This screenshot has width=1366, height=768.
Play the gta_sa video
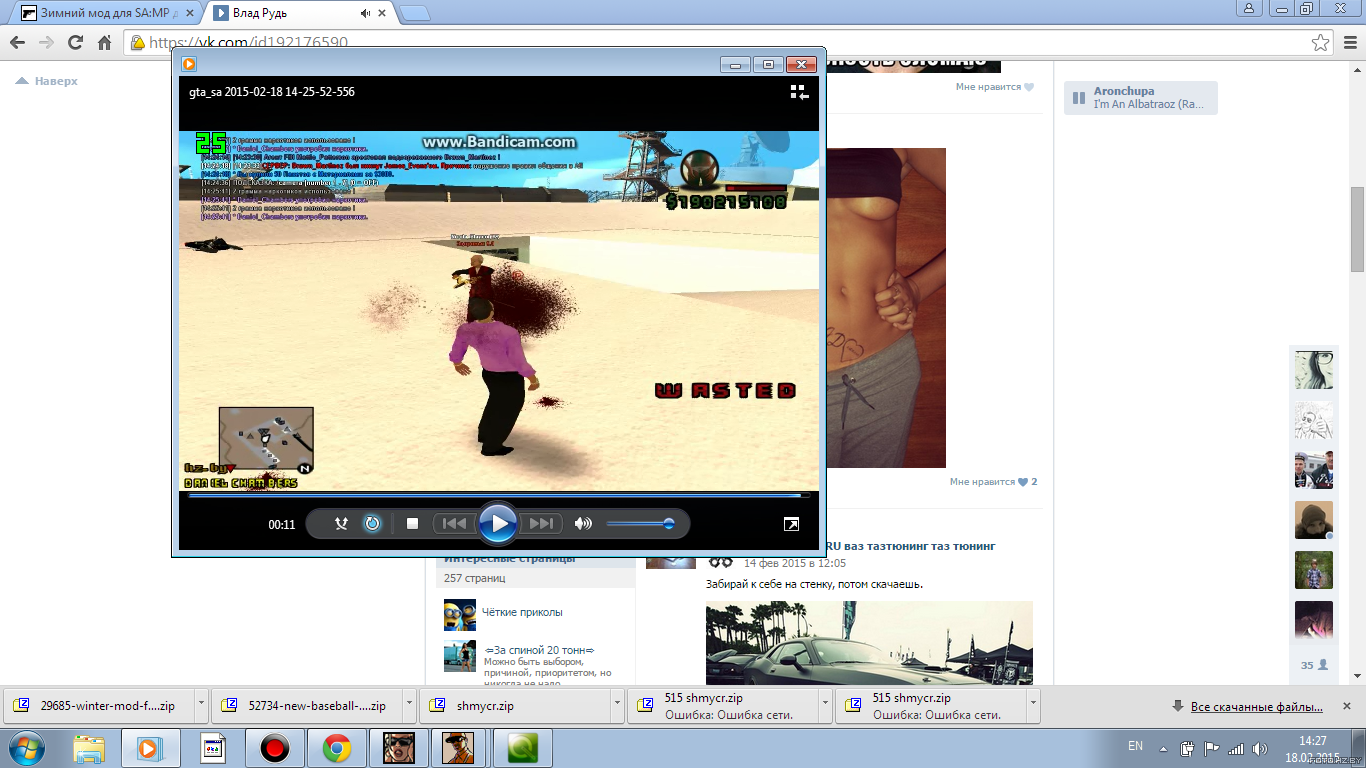tap(497, 523)
